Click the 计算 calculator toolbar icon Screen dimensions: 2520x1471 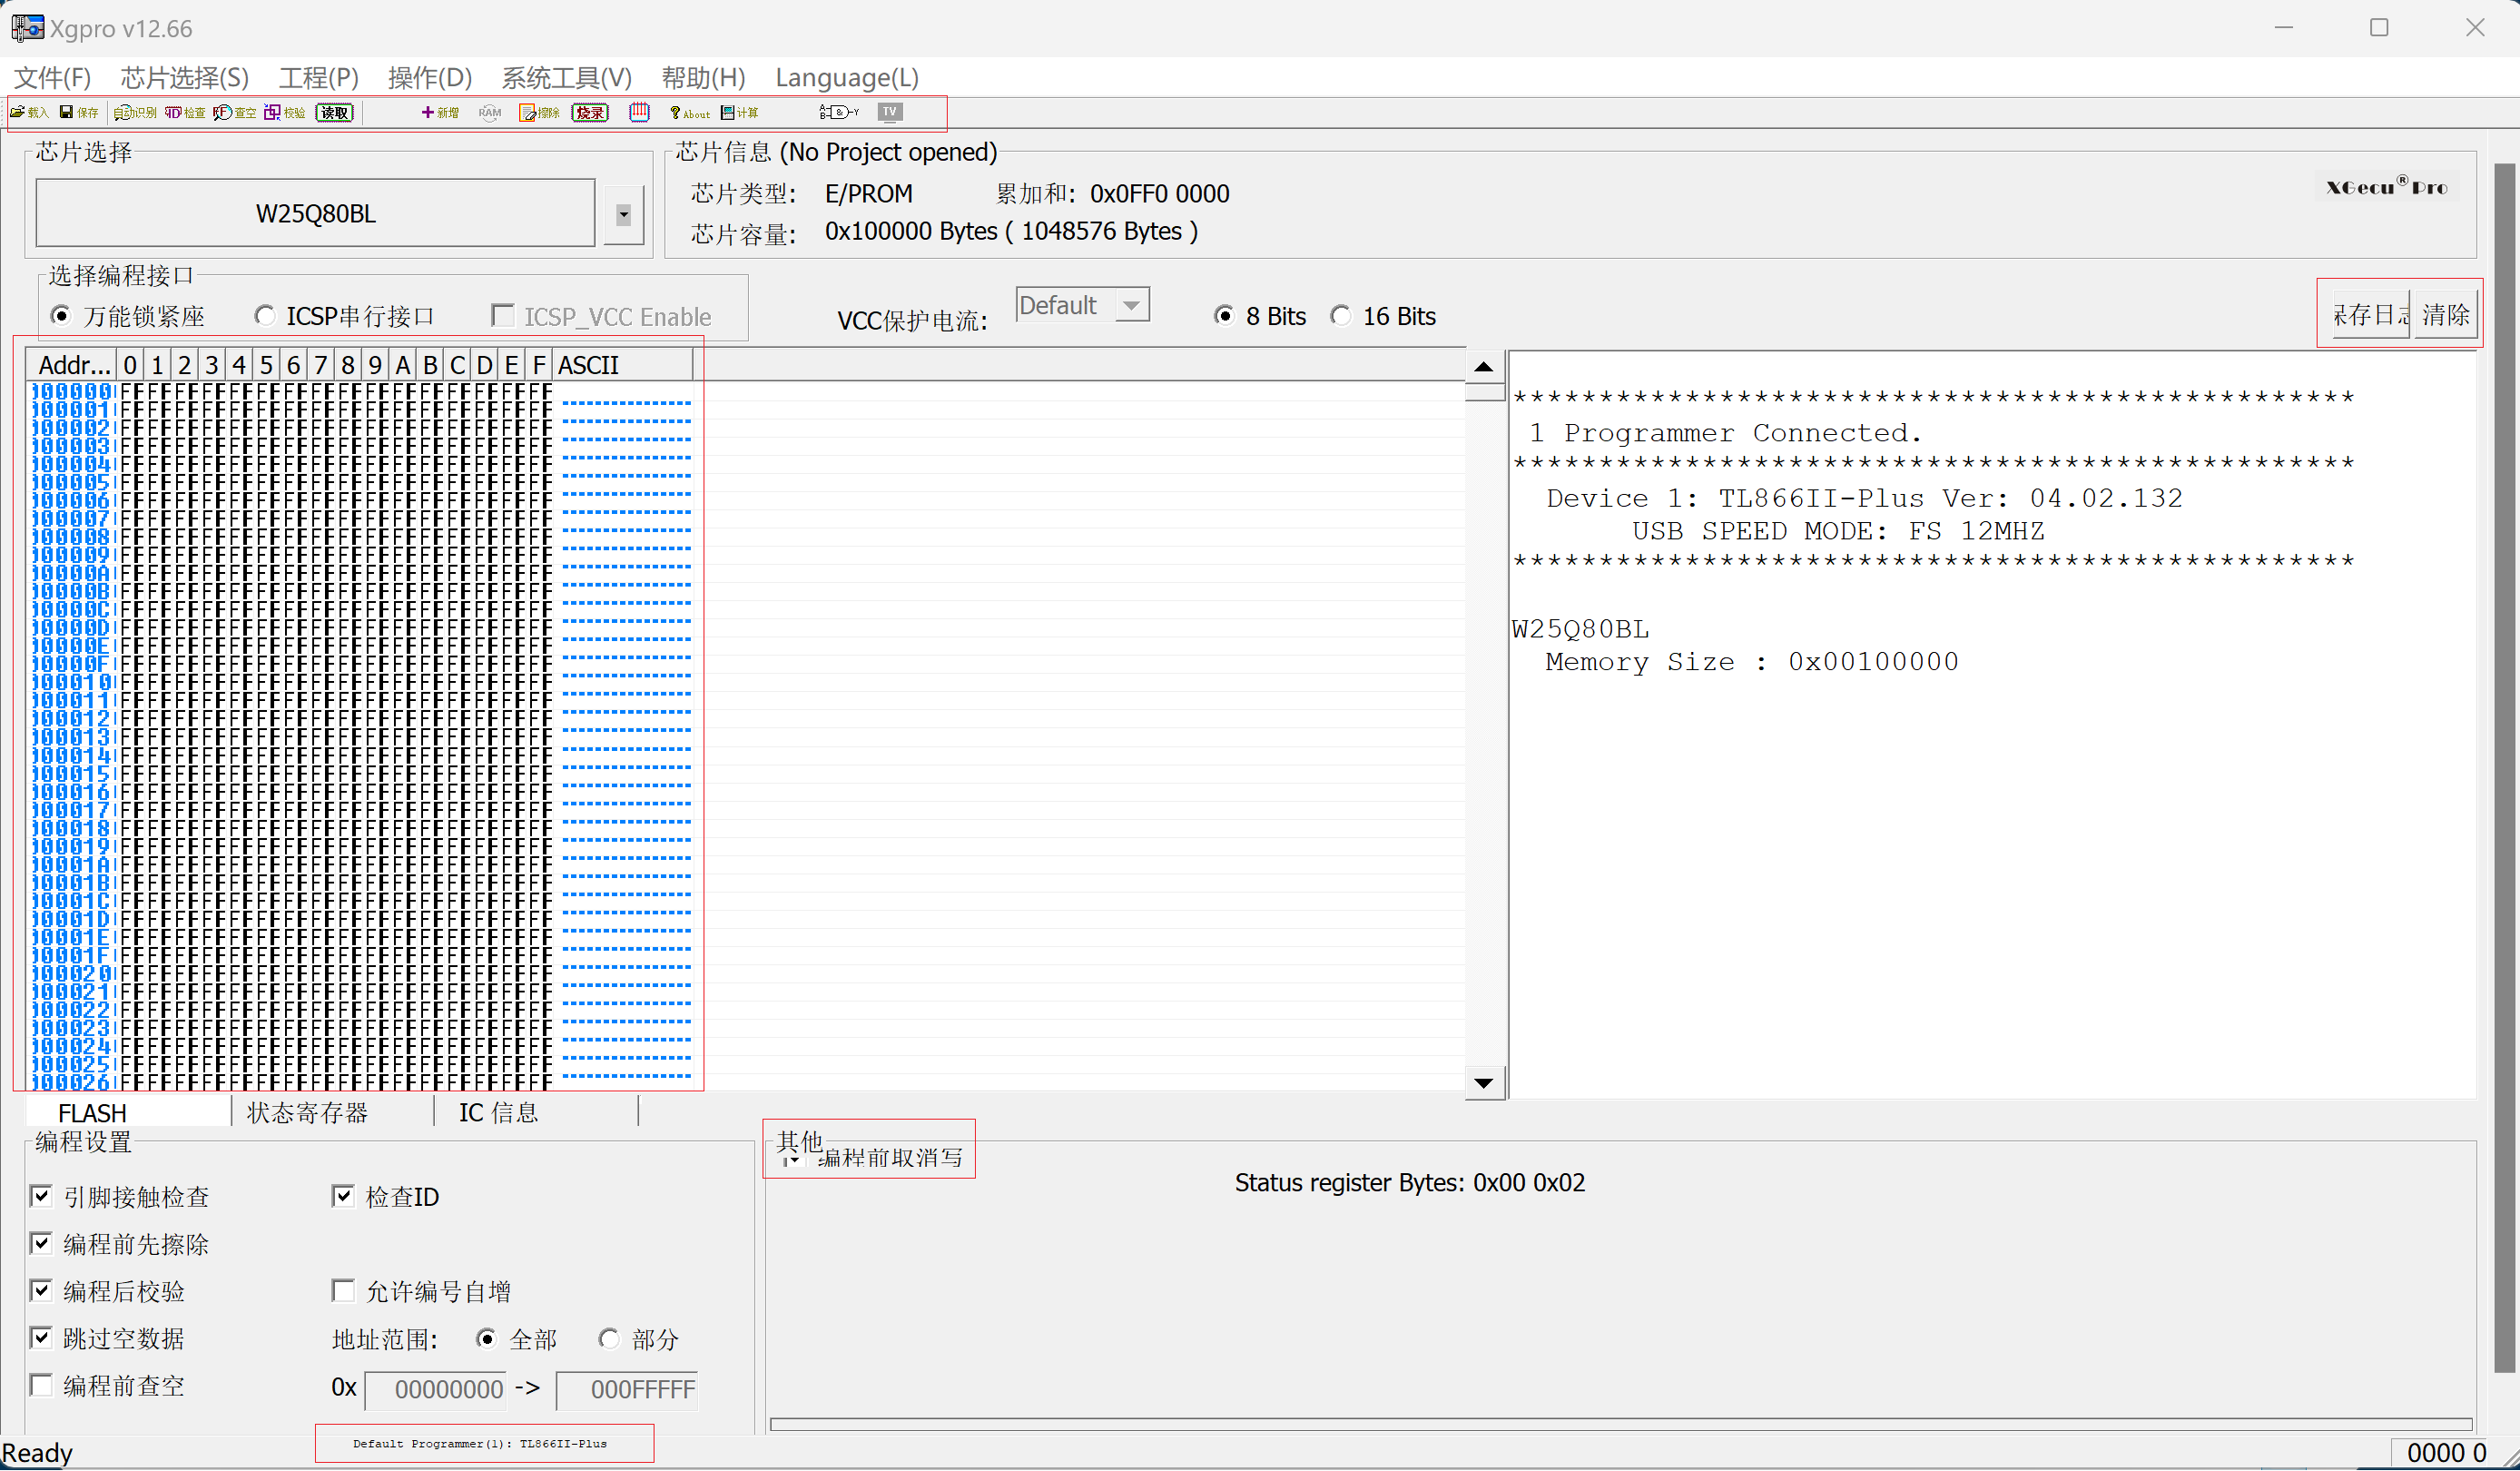740,112
